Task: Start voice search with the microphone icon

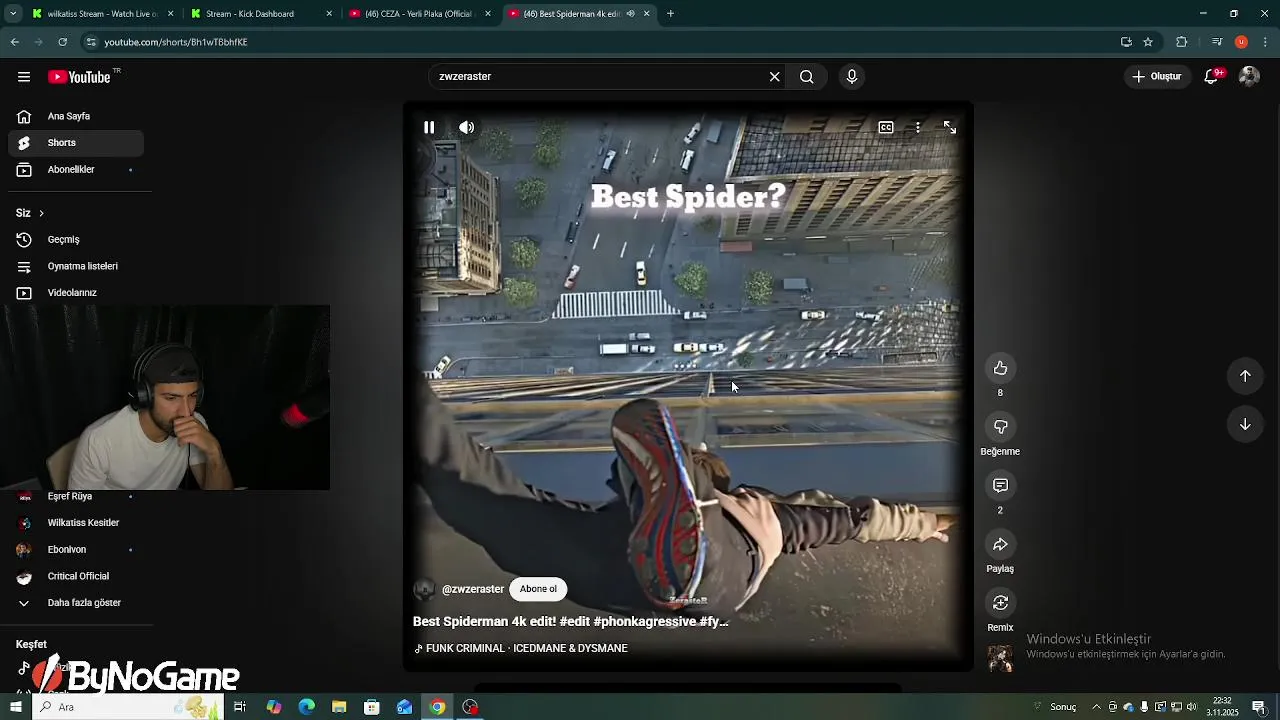Action: pos(852,77)
